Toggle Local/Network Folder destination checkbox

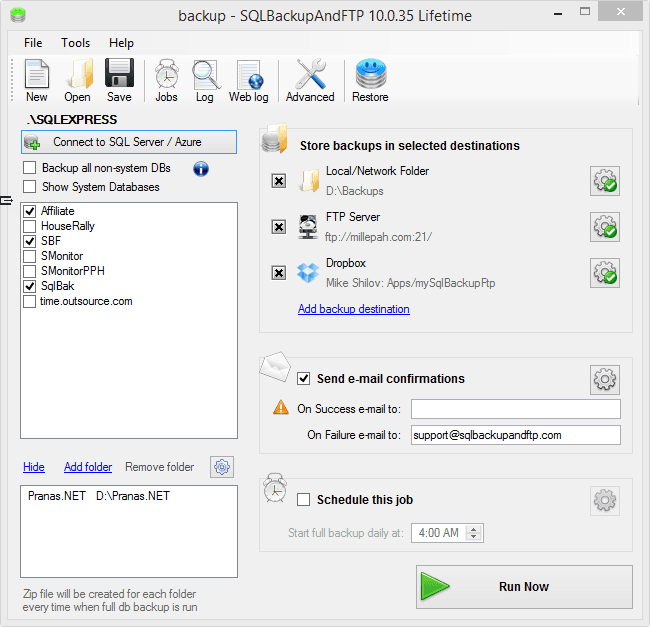coord(279,181)
